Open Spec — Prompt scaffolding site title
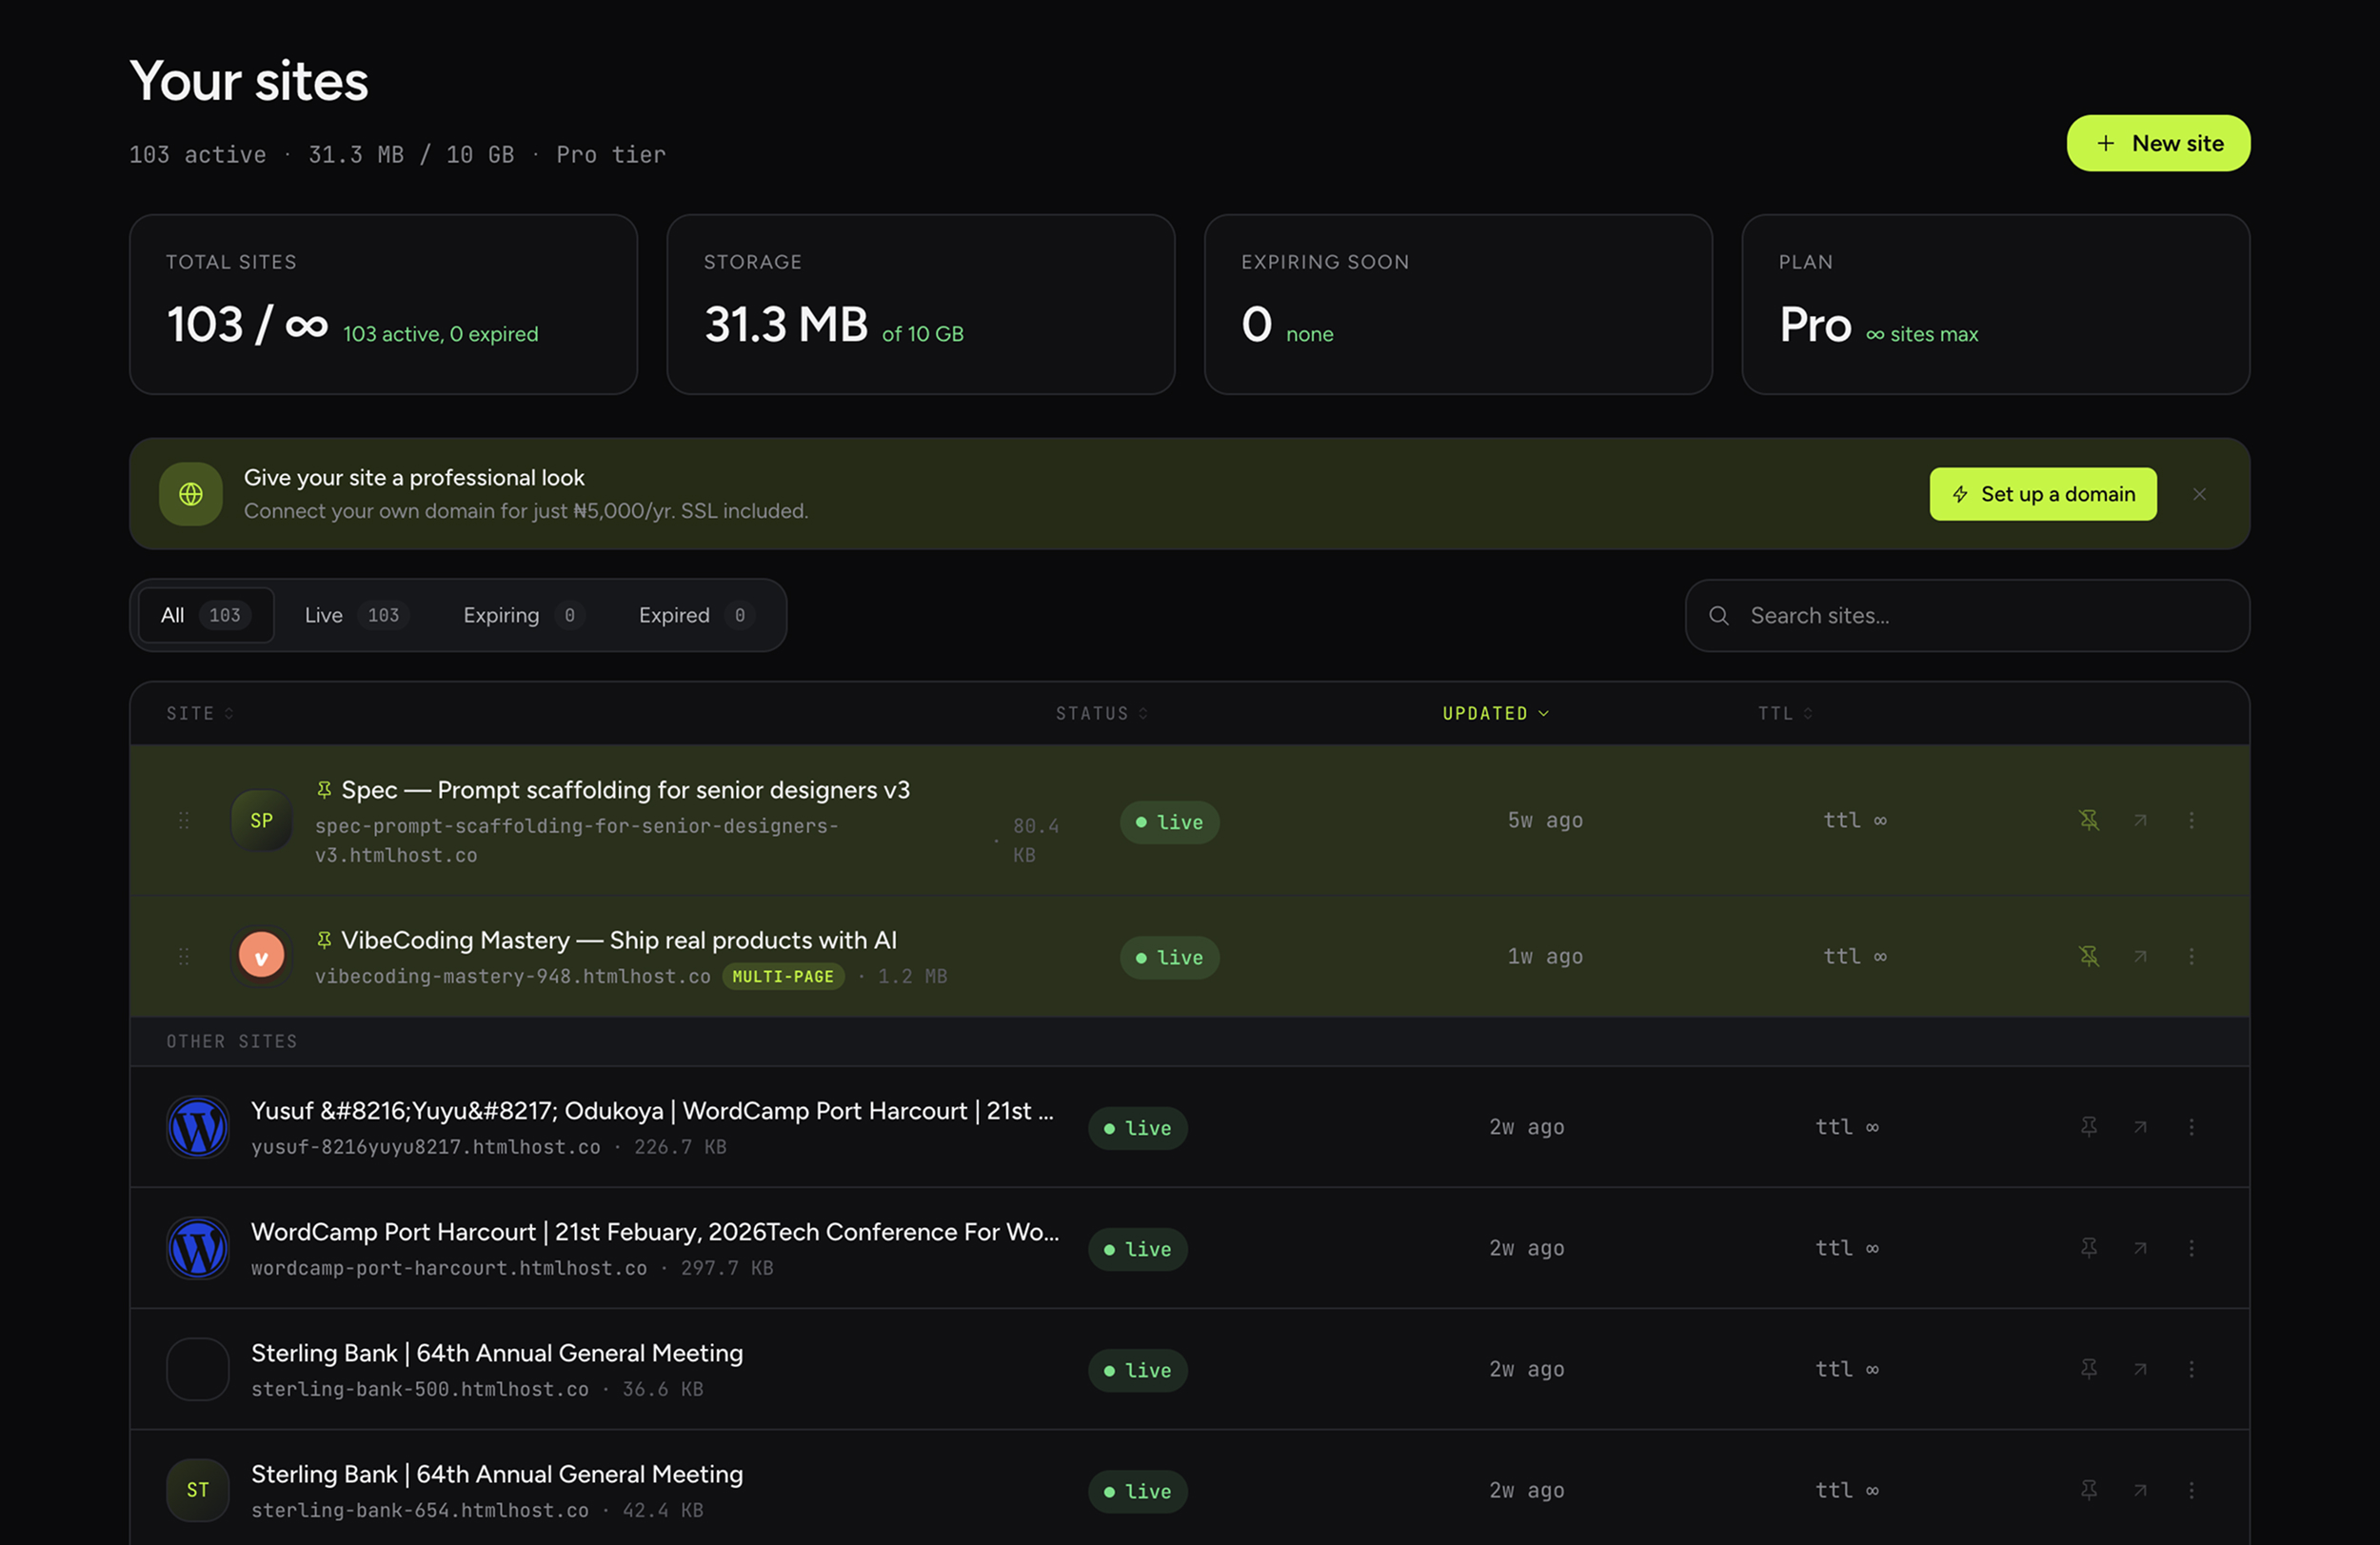Viewport: 2380px width, 1545px height. click(626, 790)
